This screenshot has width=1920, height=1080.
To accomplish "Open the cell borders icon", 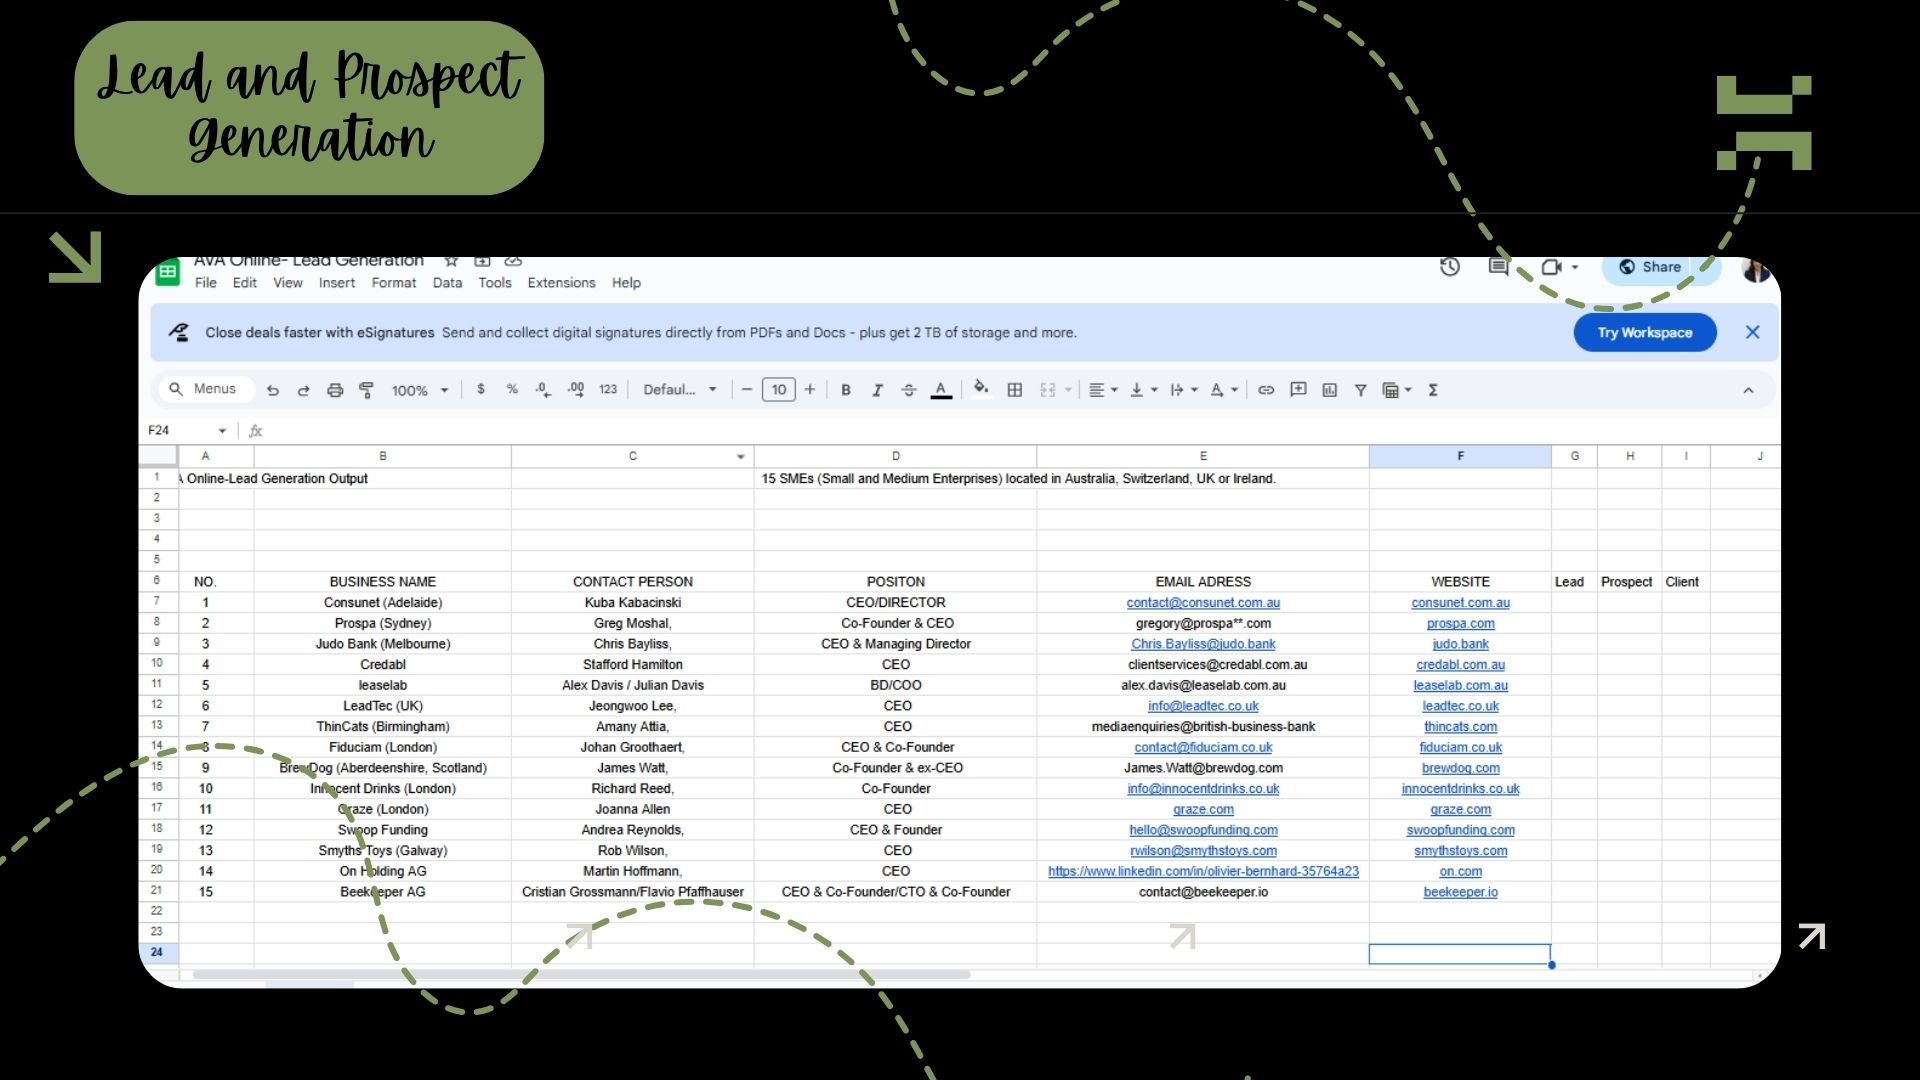I will click(1014, 390).
